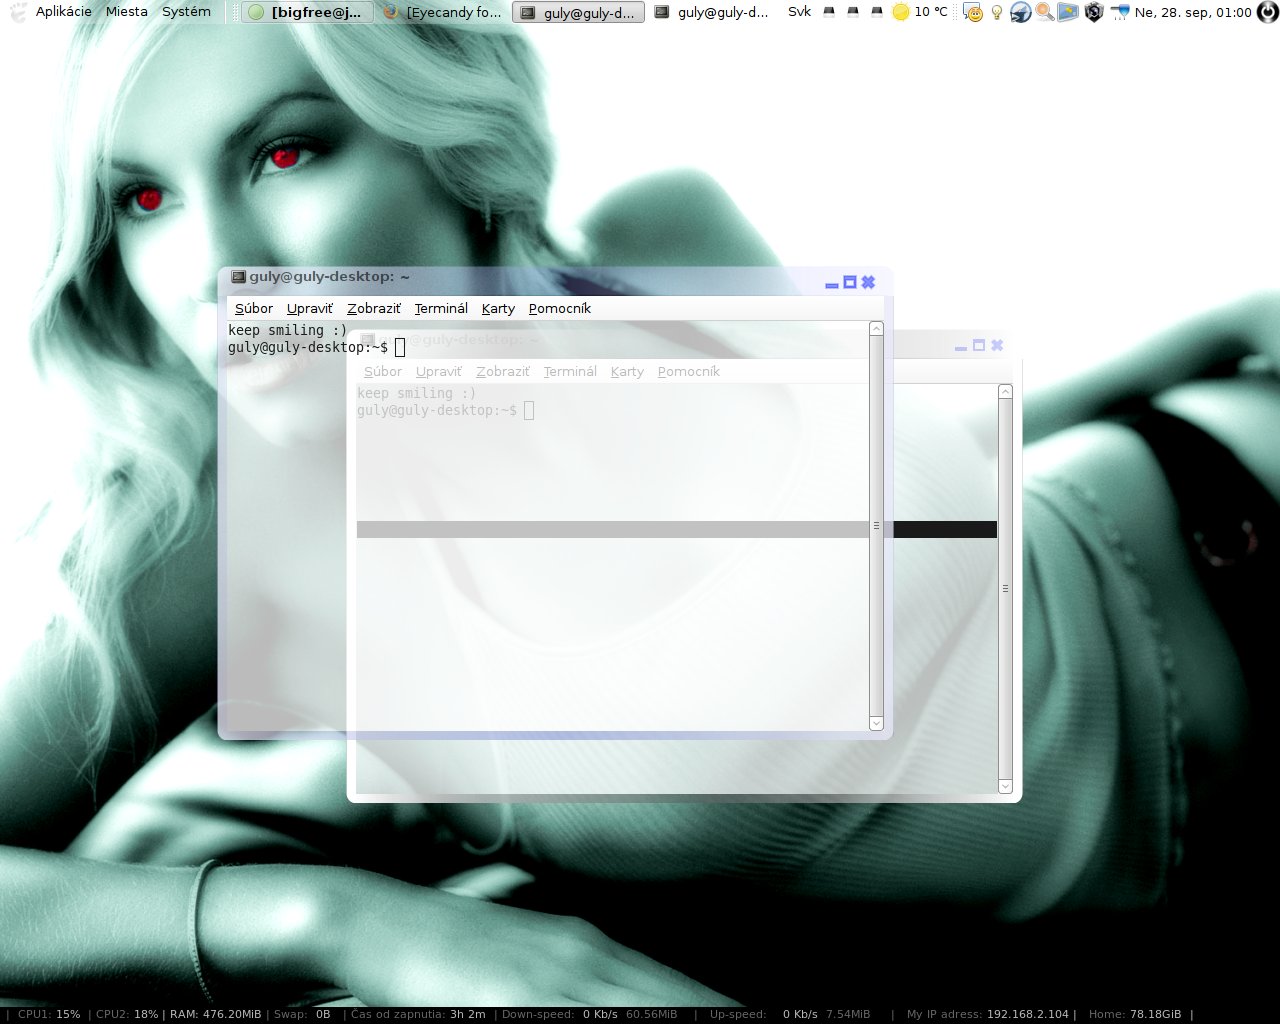The image size is (1280, 1024).
Task: Click rear terminal scrollbar handle
Action: pos(1006,589)
